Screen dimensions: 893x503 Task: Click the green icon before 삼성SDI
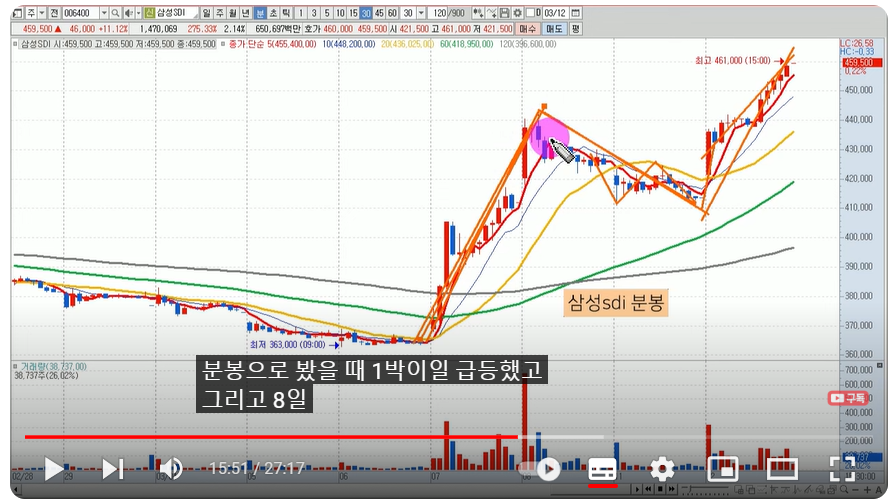coord(150,13)
